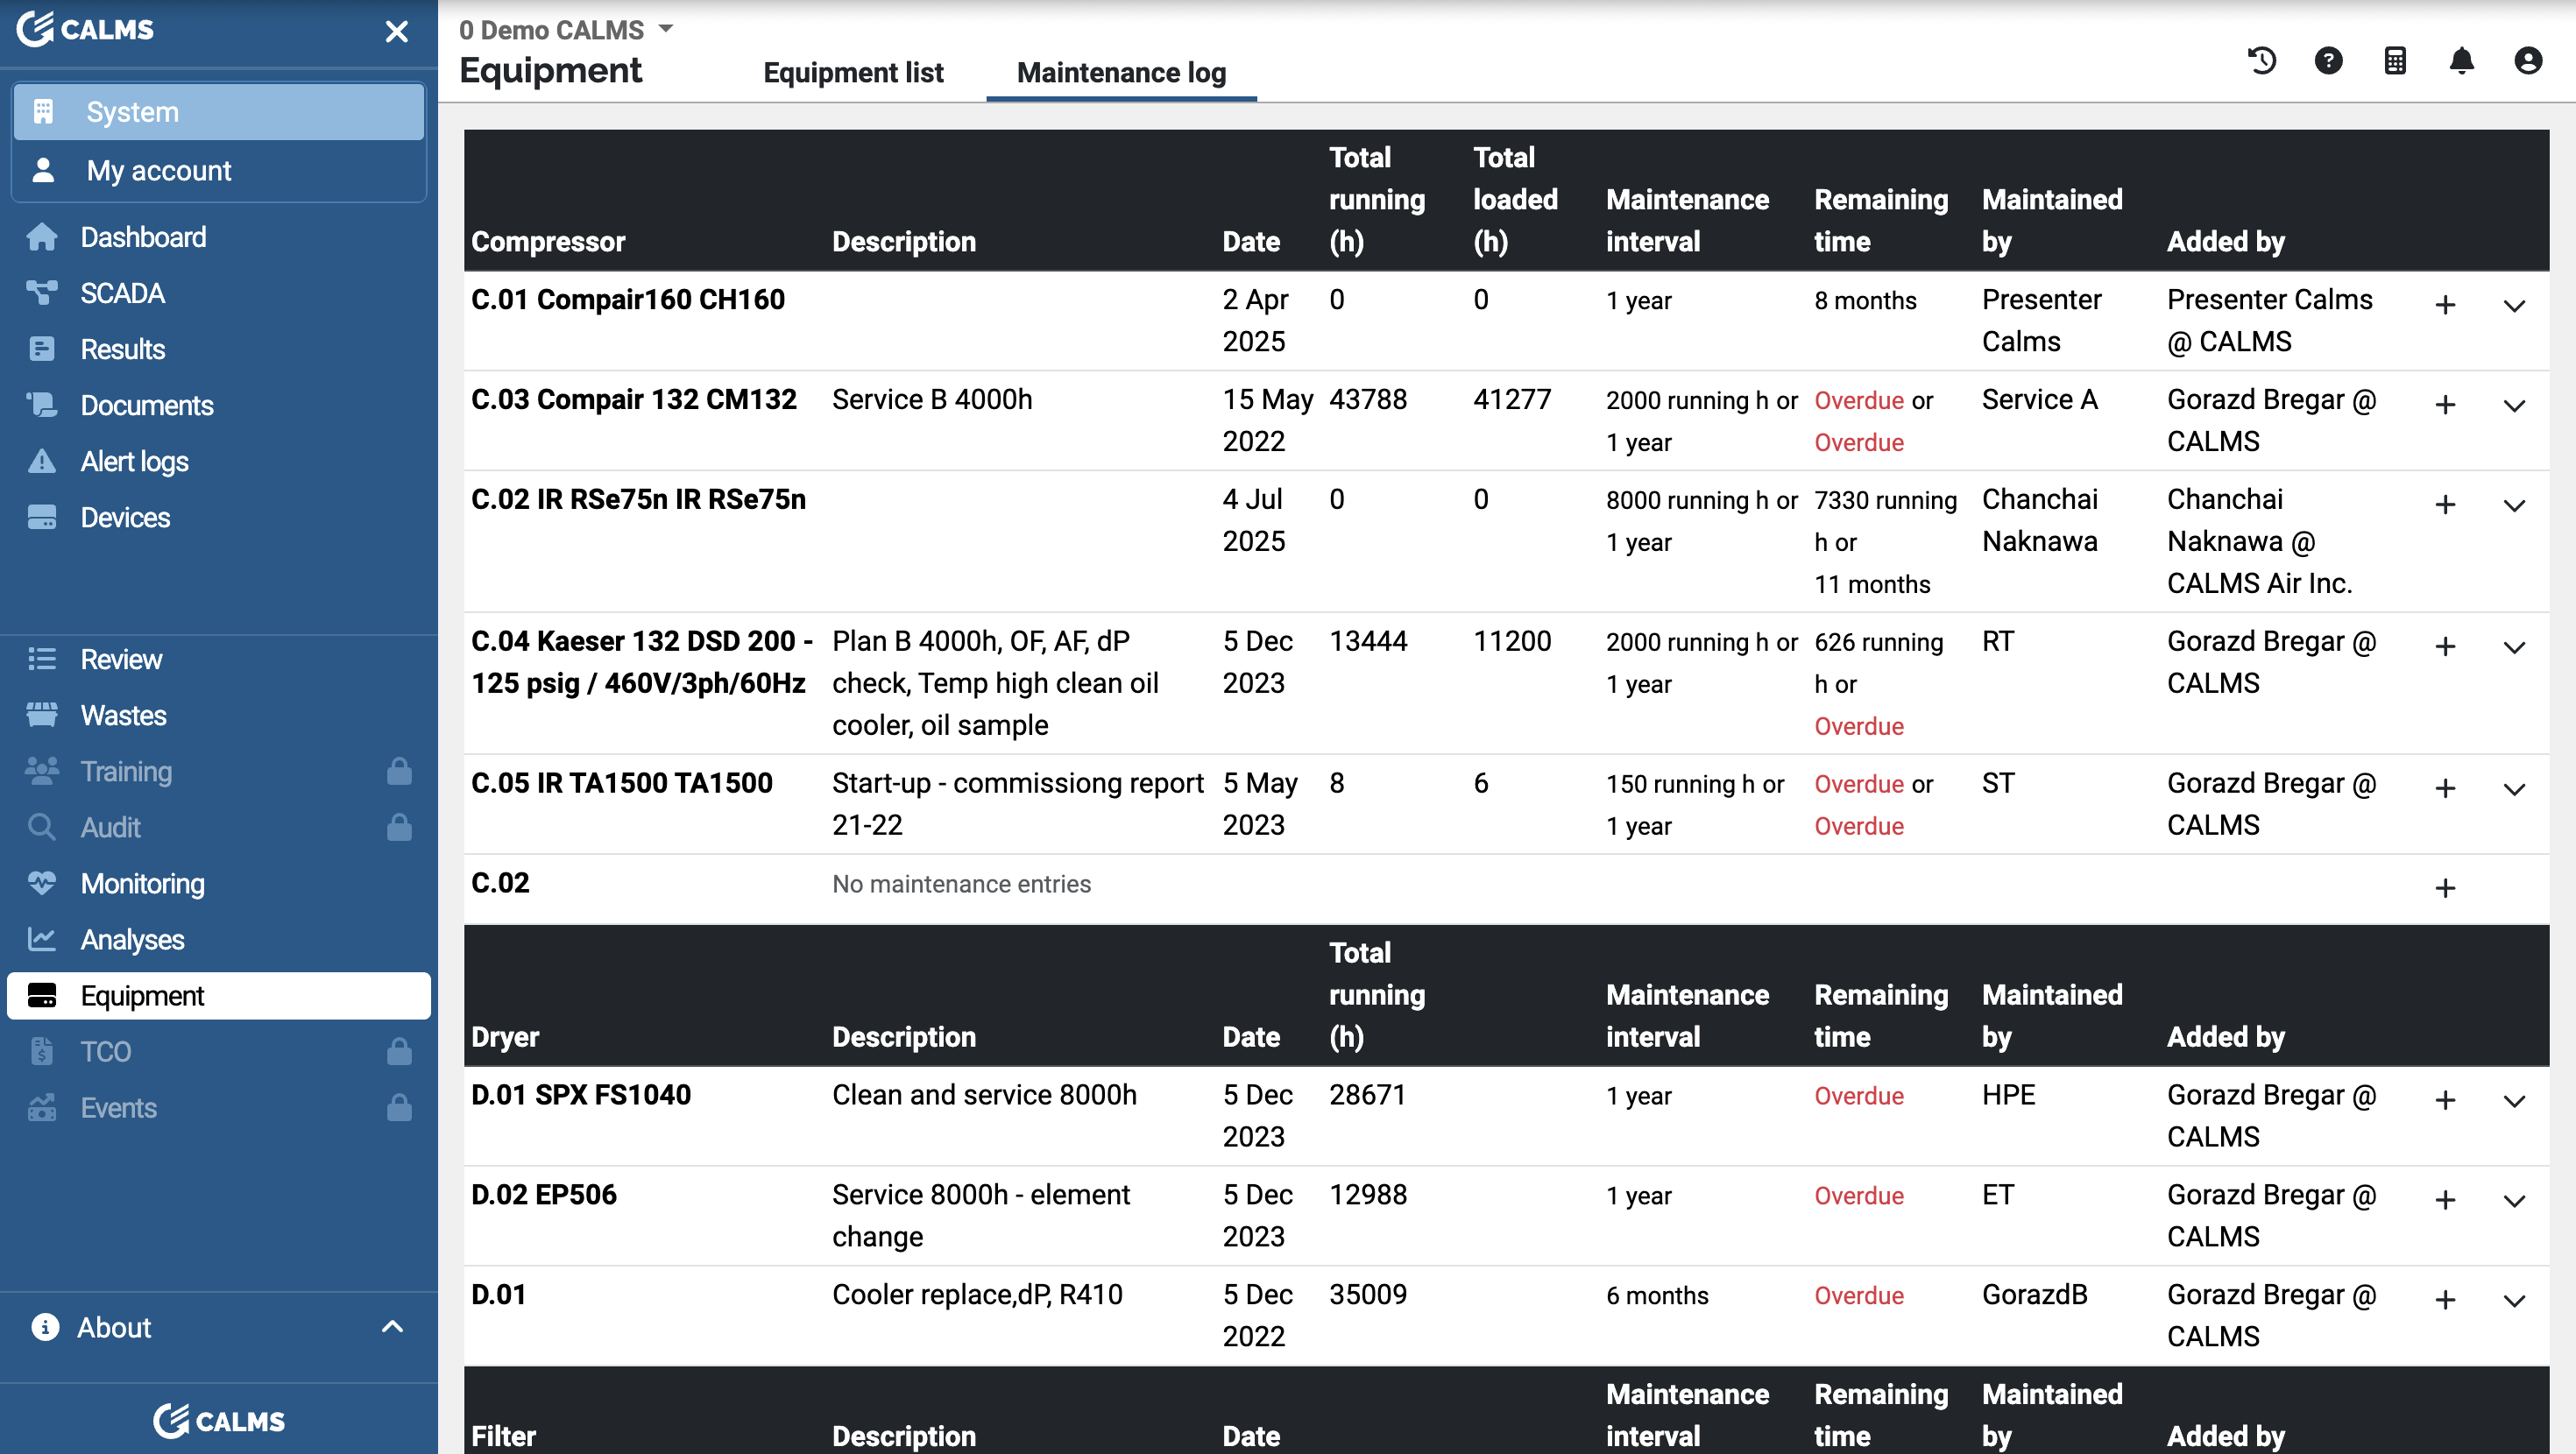Click the Filter table column header
2576x1454 pixels.
(504, 1436)
